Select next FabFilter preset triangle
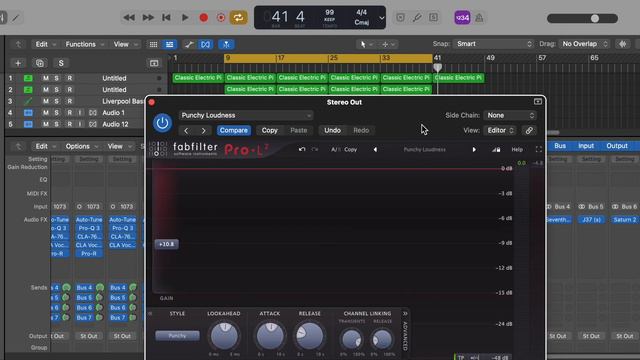Screen dimensions: 640x360 (x=474, y=150)
